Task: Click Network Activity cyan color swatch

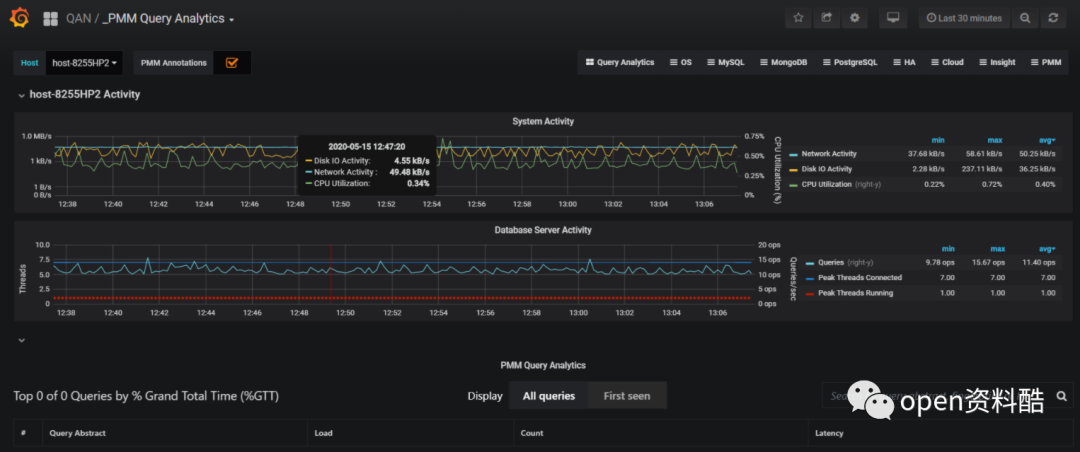Action: click(x=793, y=154)
